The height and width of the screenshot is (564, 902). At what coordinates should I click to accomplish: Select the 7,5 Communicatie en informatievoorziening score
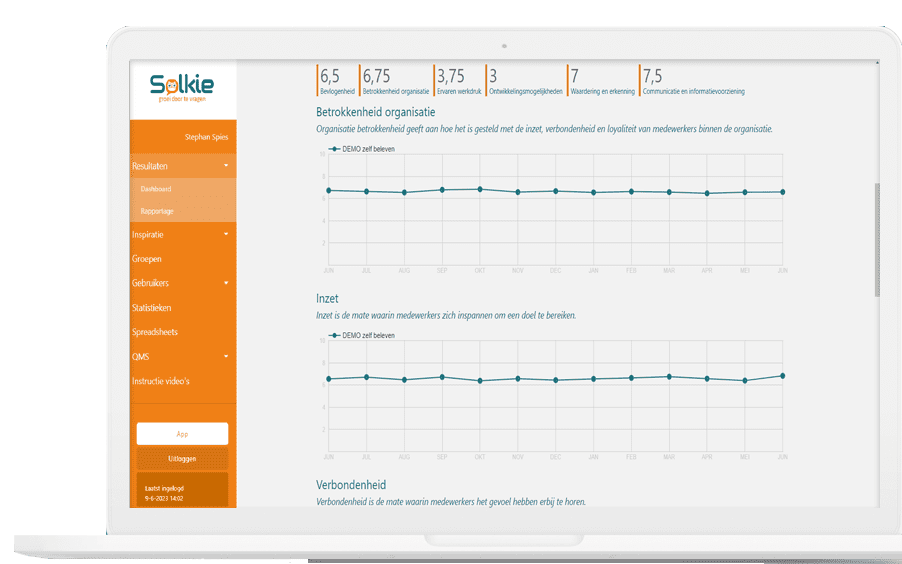click(693, 81)
